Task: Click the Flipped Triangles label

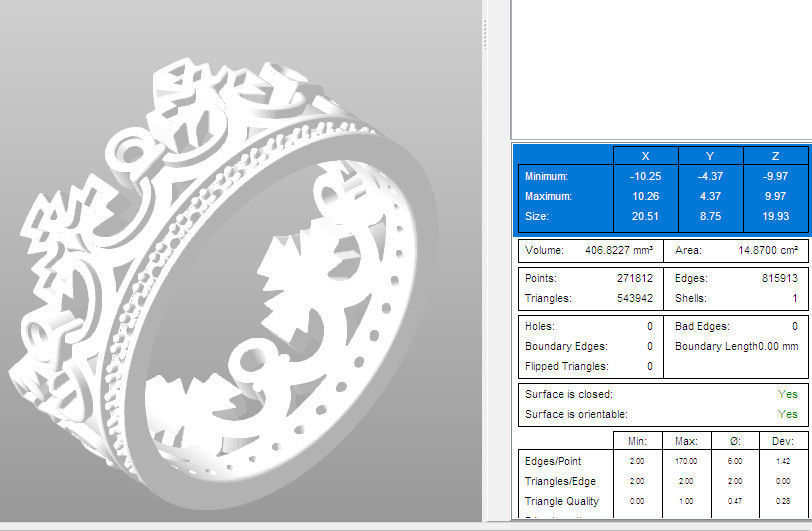Action: click(567, 366)
